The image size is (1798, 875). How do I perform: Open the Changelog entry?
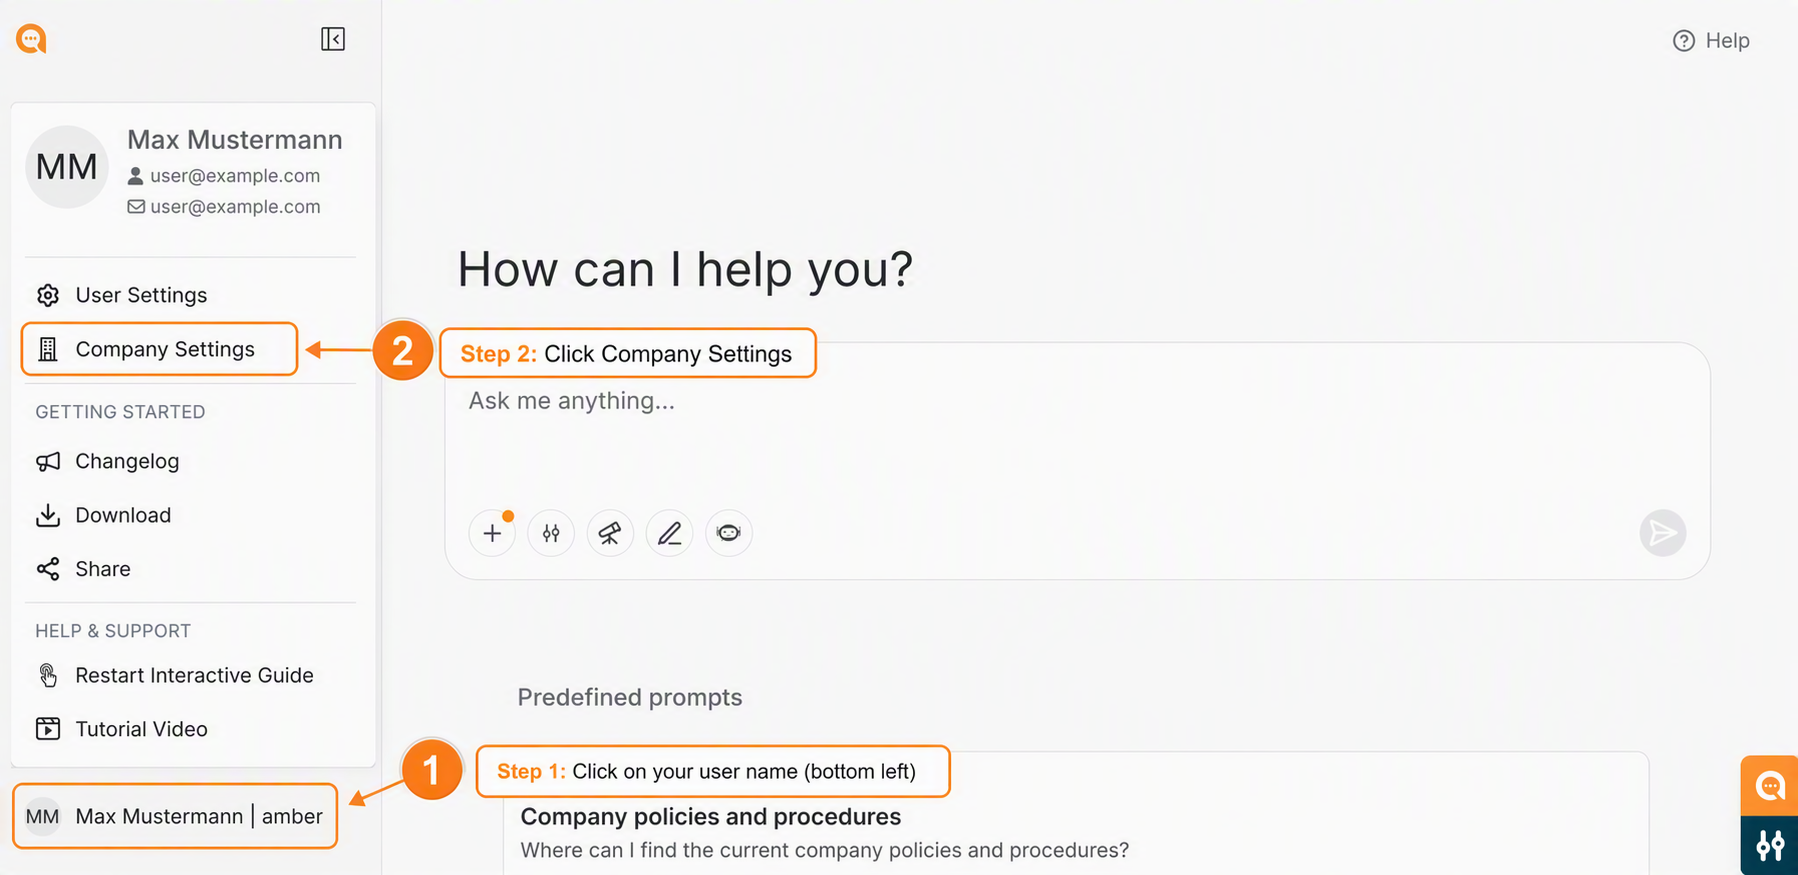tap(107, 461)
